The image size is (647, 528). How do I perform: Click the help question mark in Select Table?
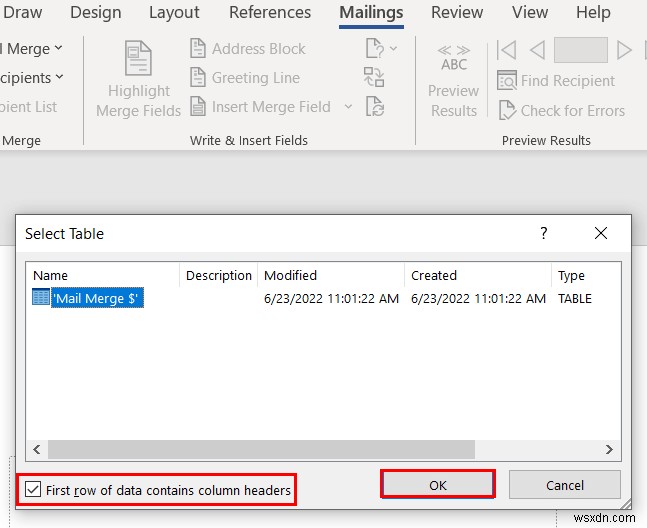(x=544, y=233)
